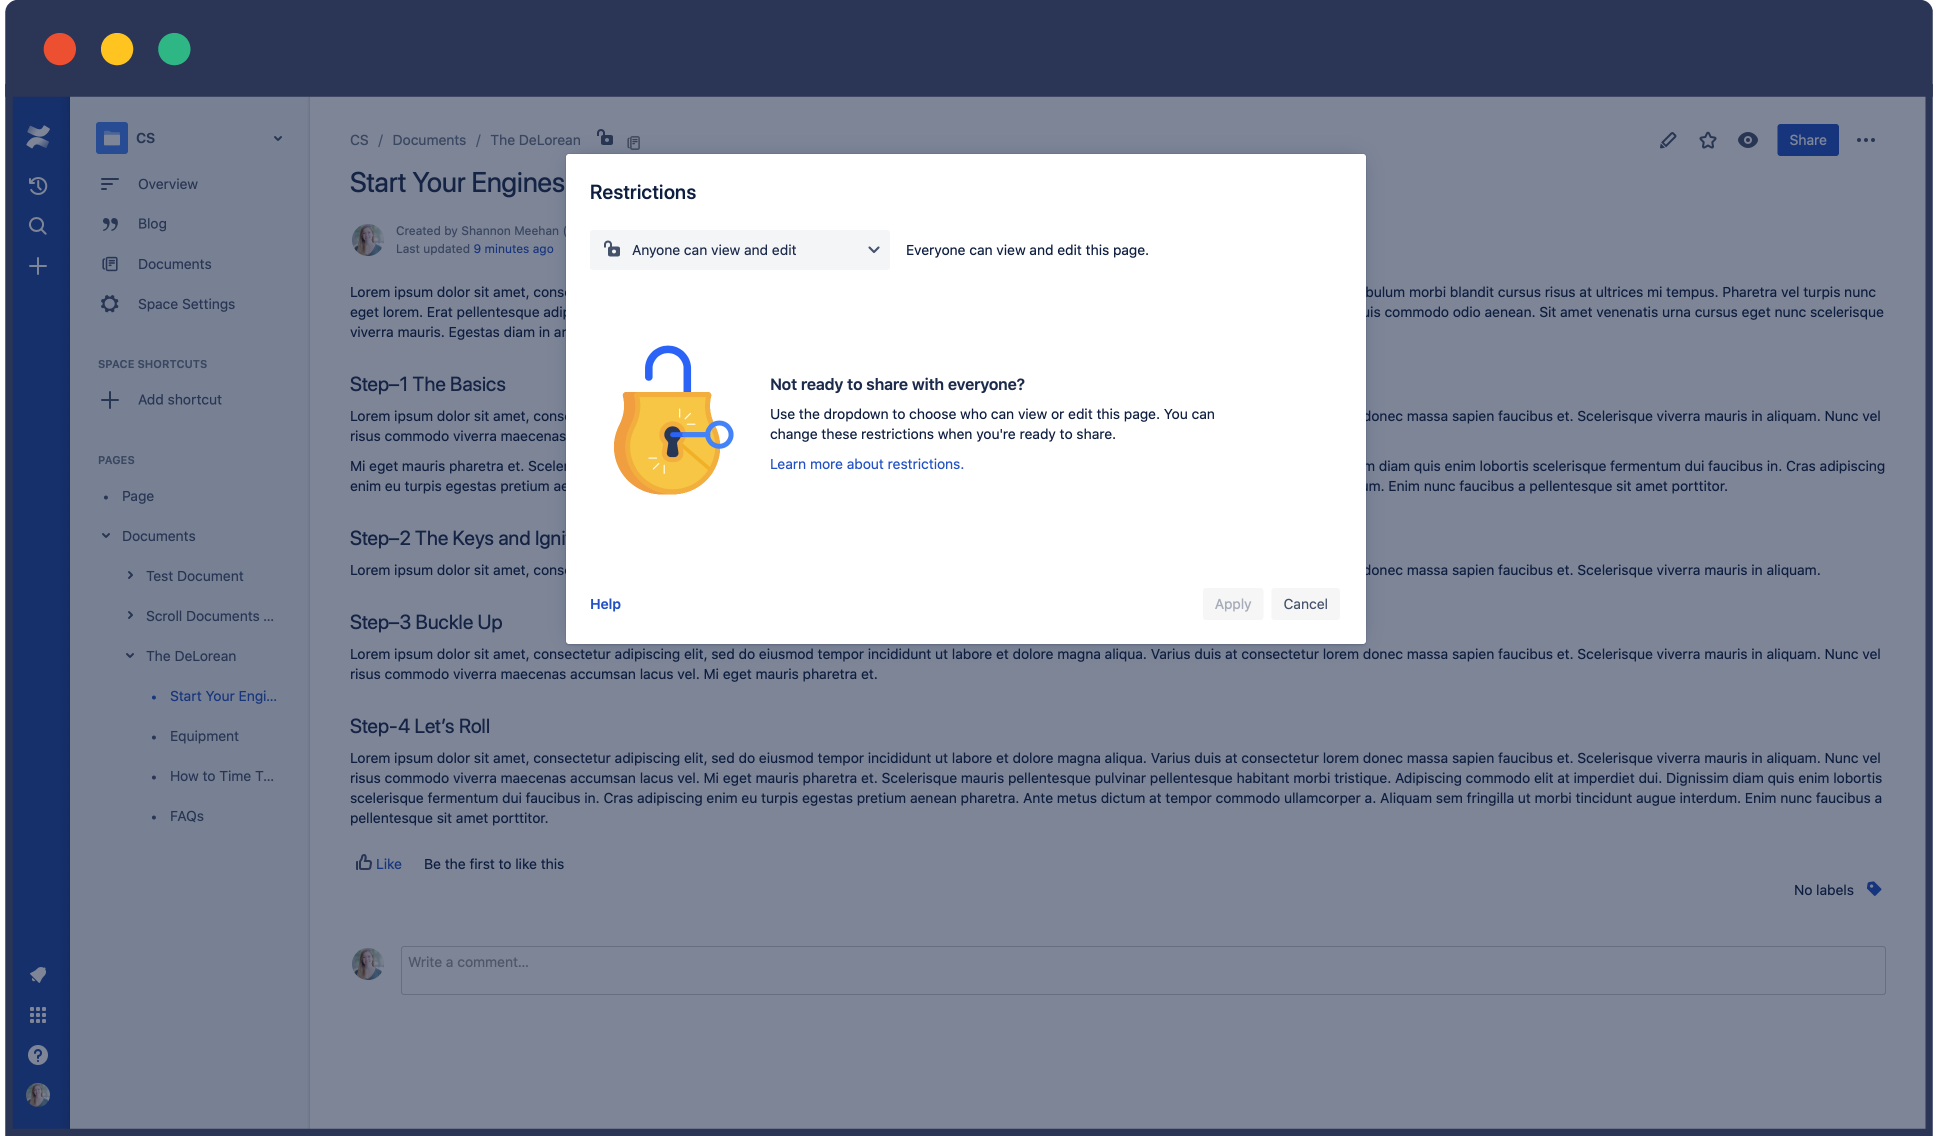Click the Help link in dialog
Image resolution: width=1937 pixels, height=1136 pixels.
pos(604,605)
